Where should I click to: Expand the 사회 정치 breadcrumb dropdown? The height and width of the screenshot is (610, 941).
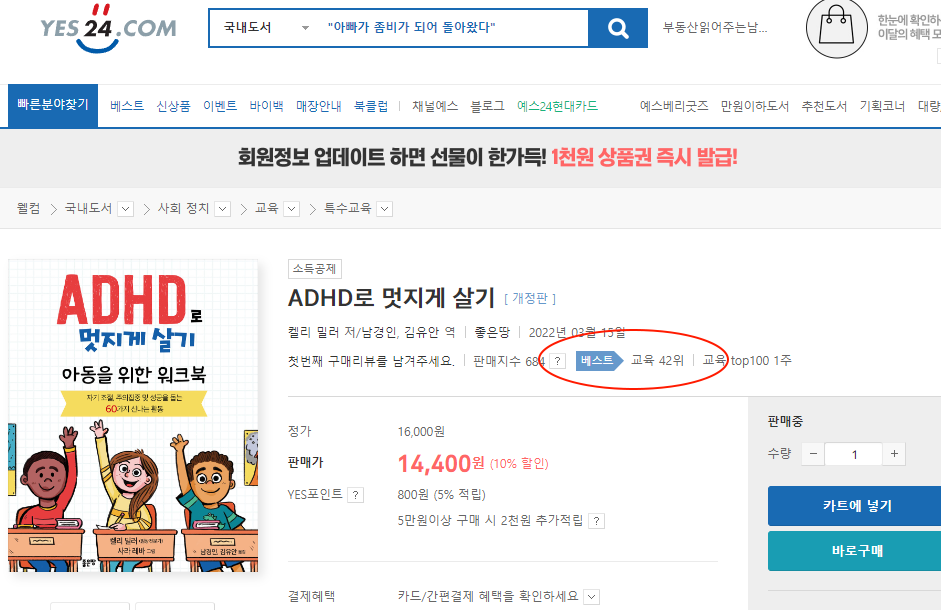tap(223, 209)
